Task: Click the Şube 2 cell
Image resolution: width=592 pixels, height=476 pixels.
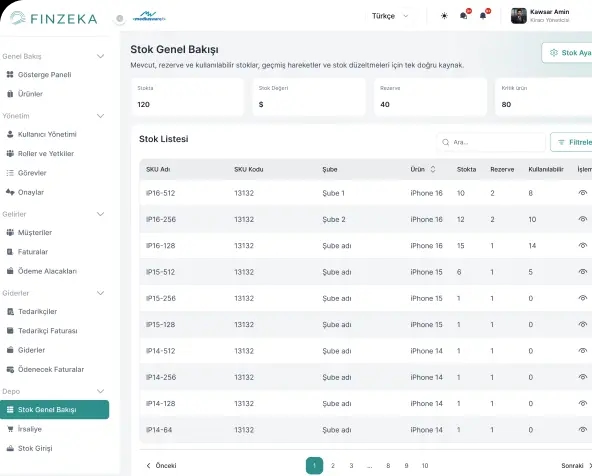Action: tap(334, 219)
